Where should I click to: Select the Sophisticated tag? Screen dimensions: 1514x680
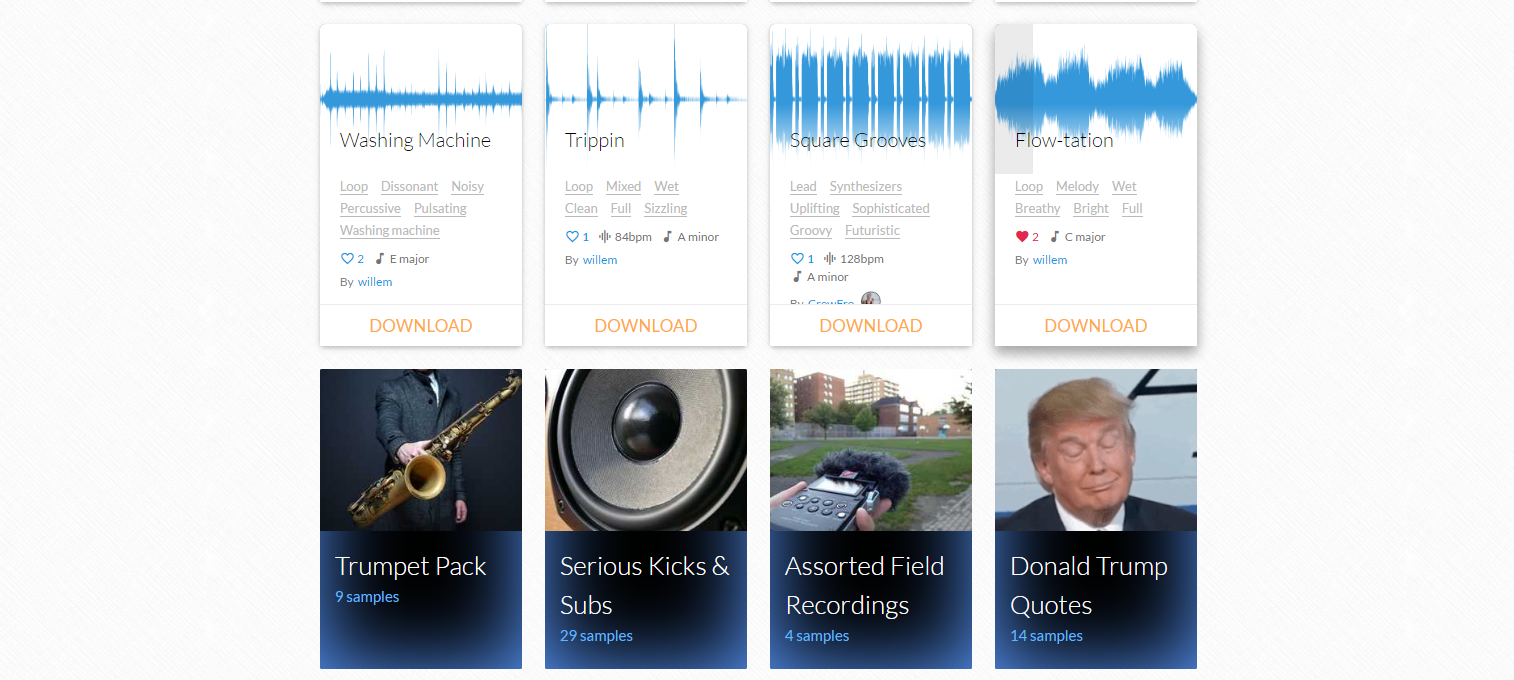coord(891,209)
